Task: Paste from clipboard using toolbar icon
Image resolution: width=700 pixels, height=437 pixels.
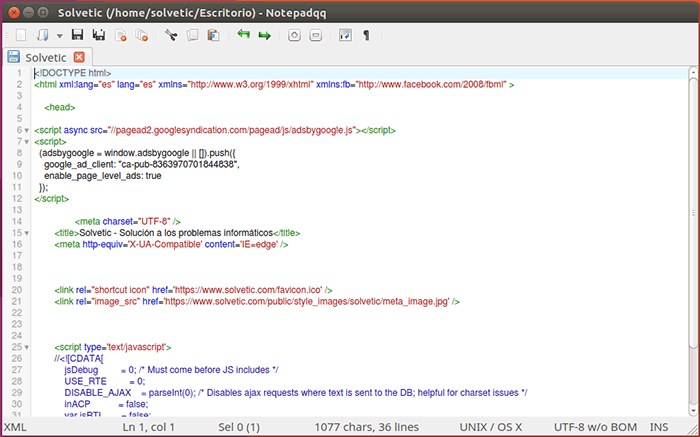Action: [x=213, y=35]
